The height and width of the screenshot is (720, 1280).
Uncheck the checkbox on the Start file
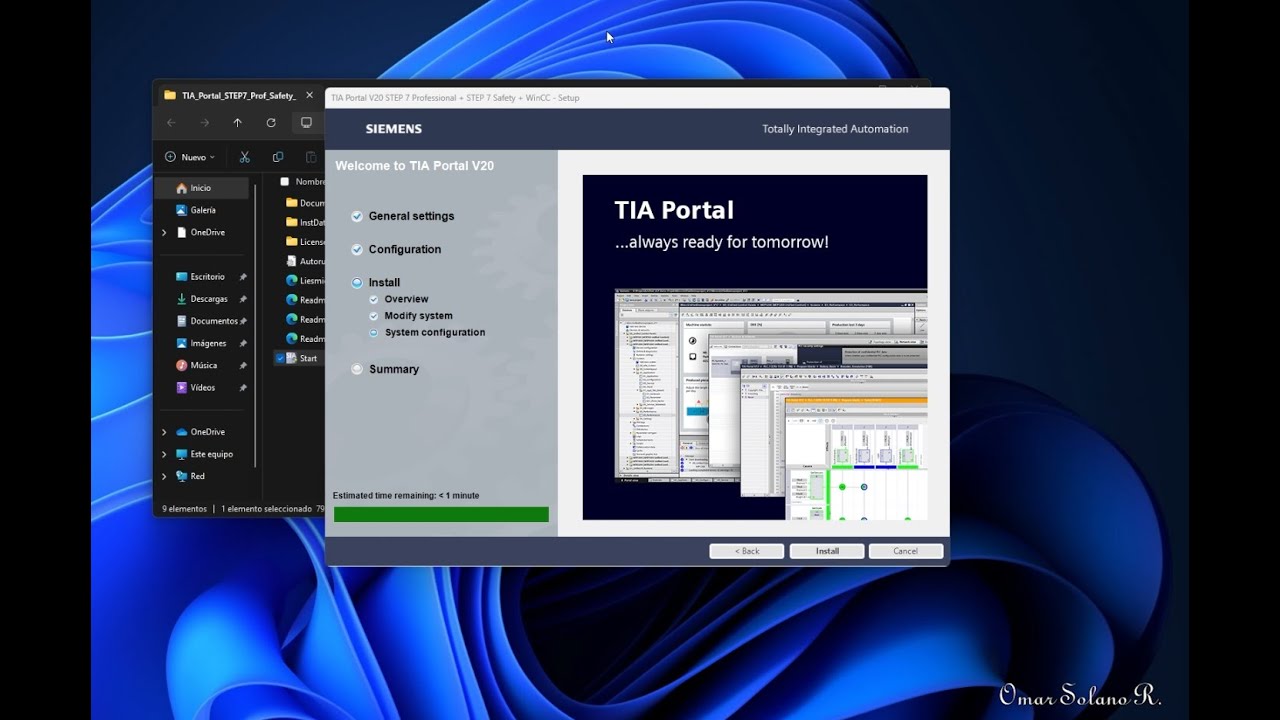(281, 358)
